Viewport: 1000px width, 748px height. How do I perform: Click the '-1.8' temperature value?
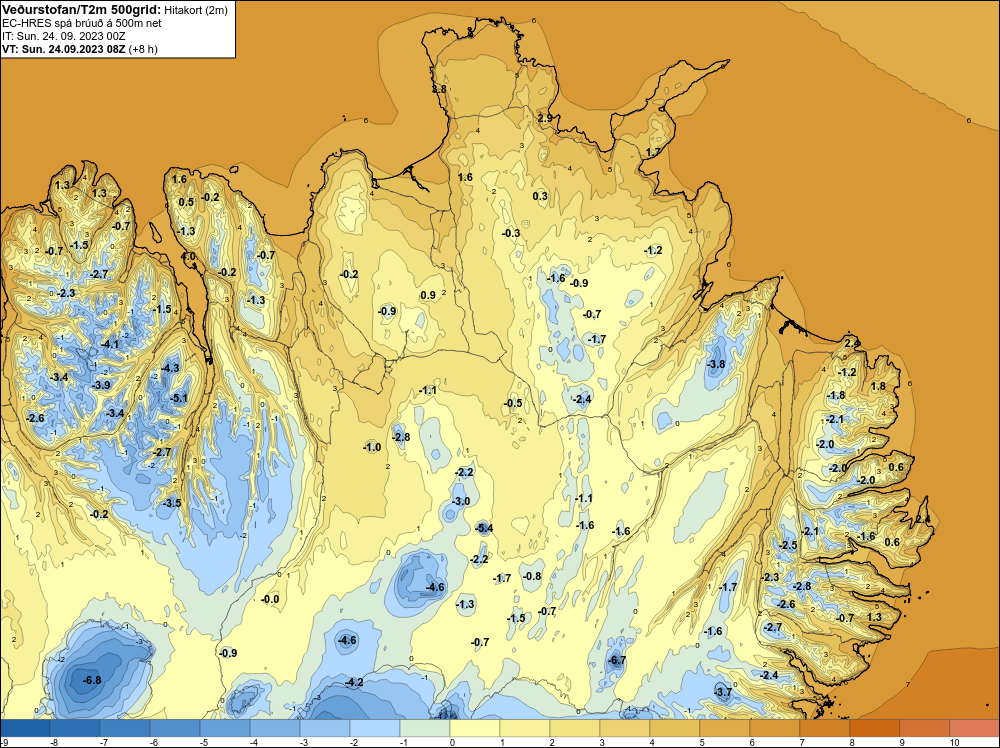coord(836,395)
